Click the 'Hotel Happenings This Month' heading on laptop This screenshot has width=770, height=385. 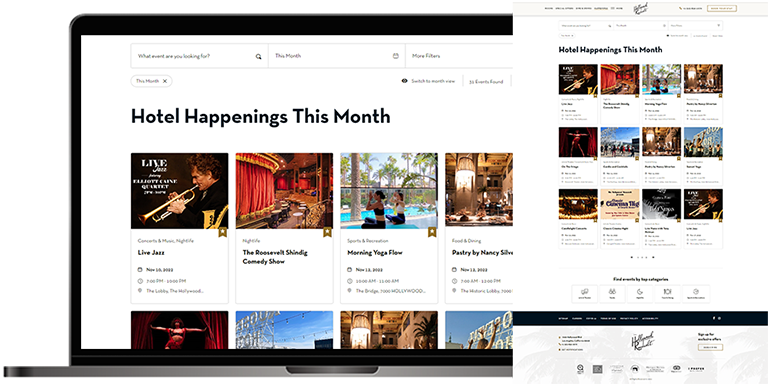[260, 117]
